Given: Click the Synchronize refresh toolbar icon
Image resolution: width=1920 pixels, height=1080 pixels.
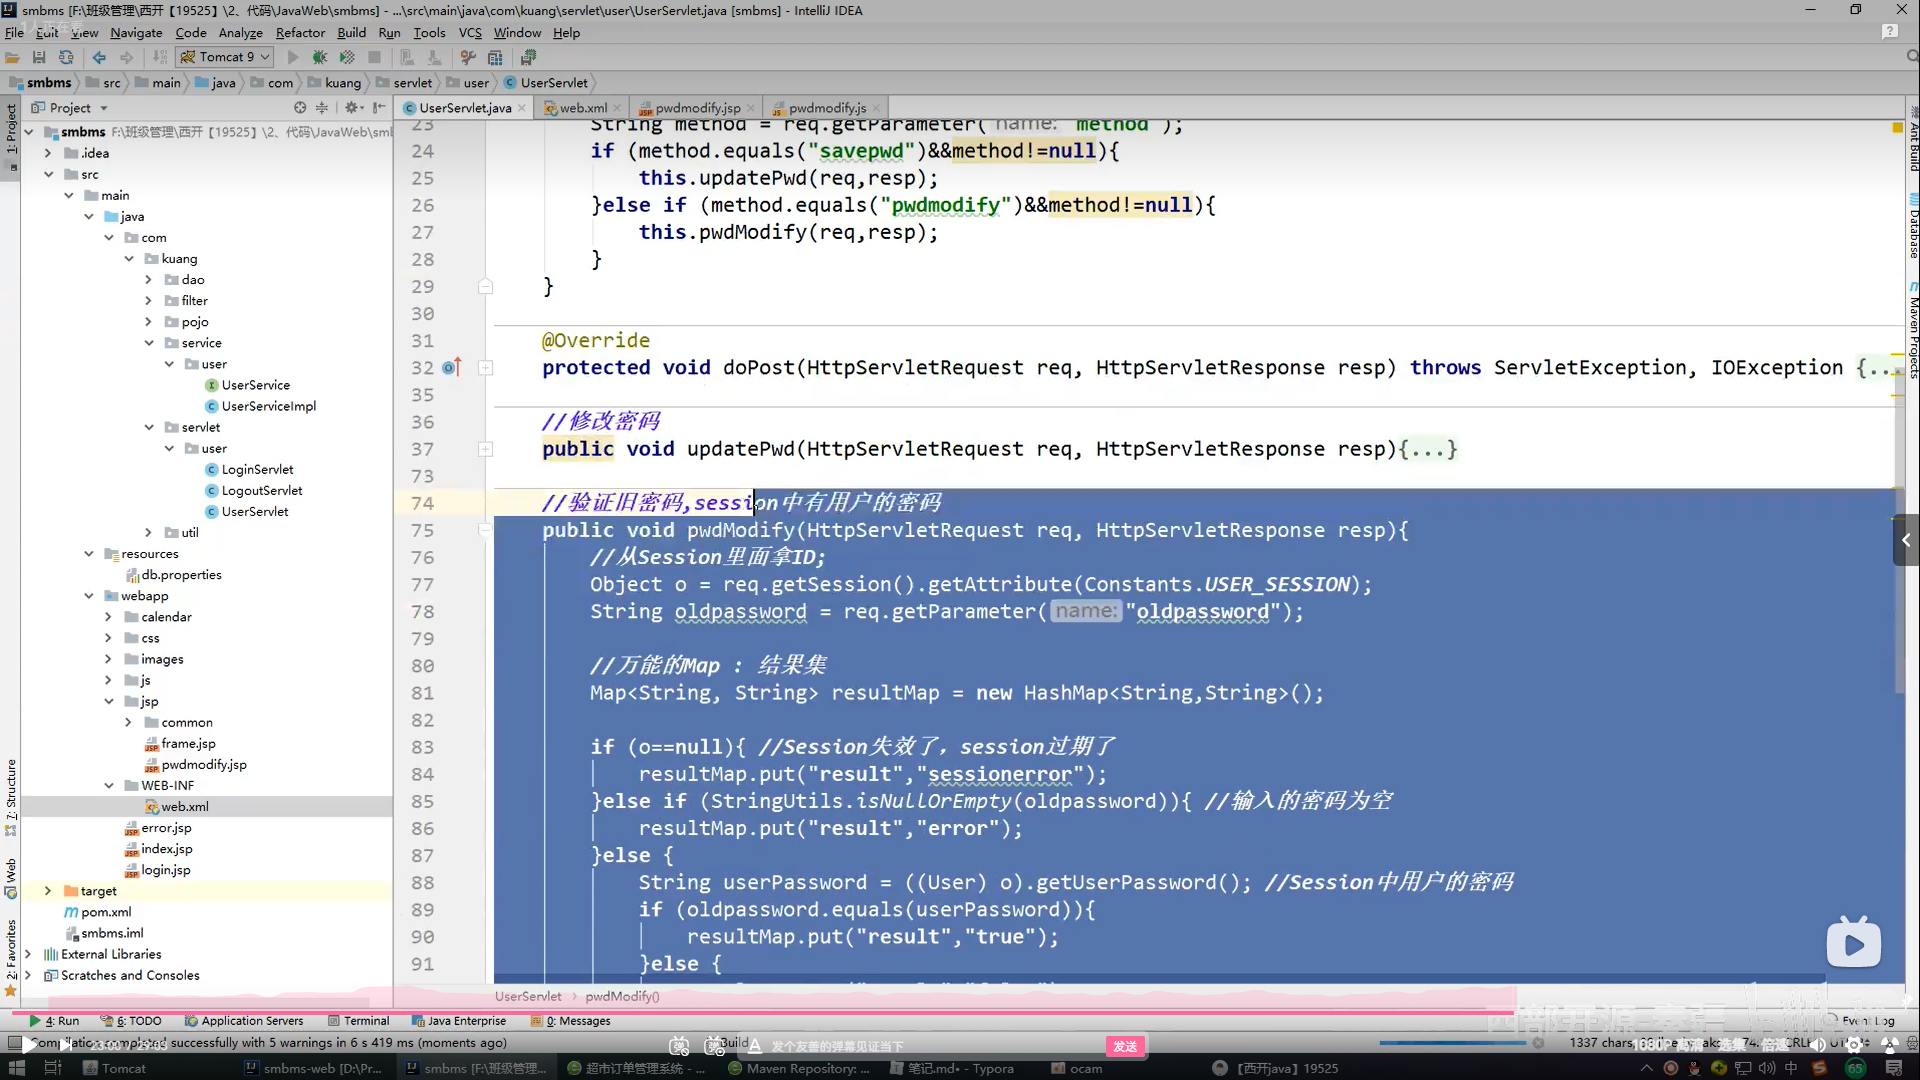Looking at the screenshot, I should tap(66, 57).
